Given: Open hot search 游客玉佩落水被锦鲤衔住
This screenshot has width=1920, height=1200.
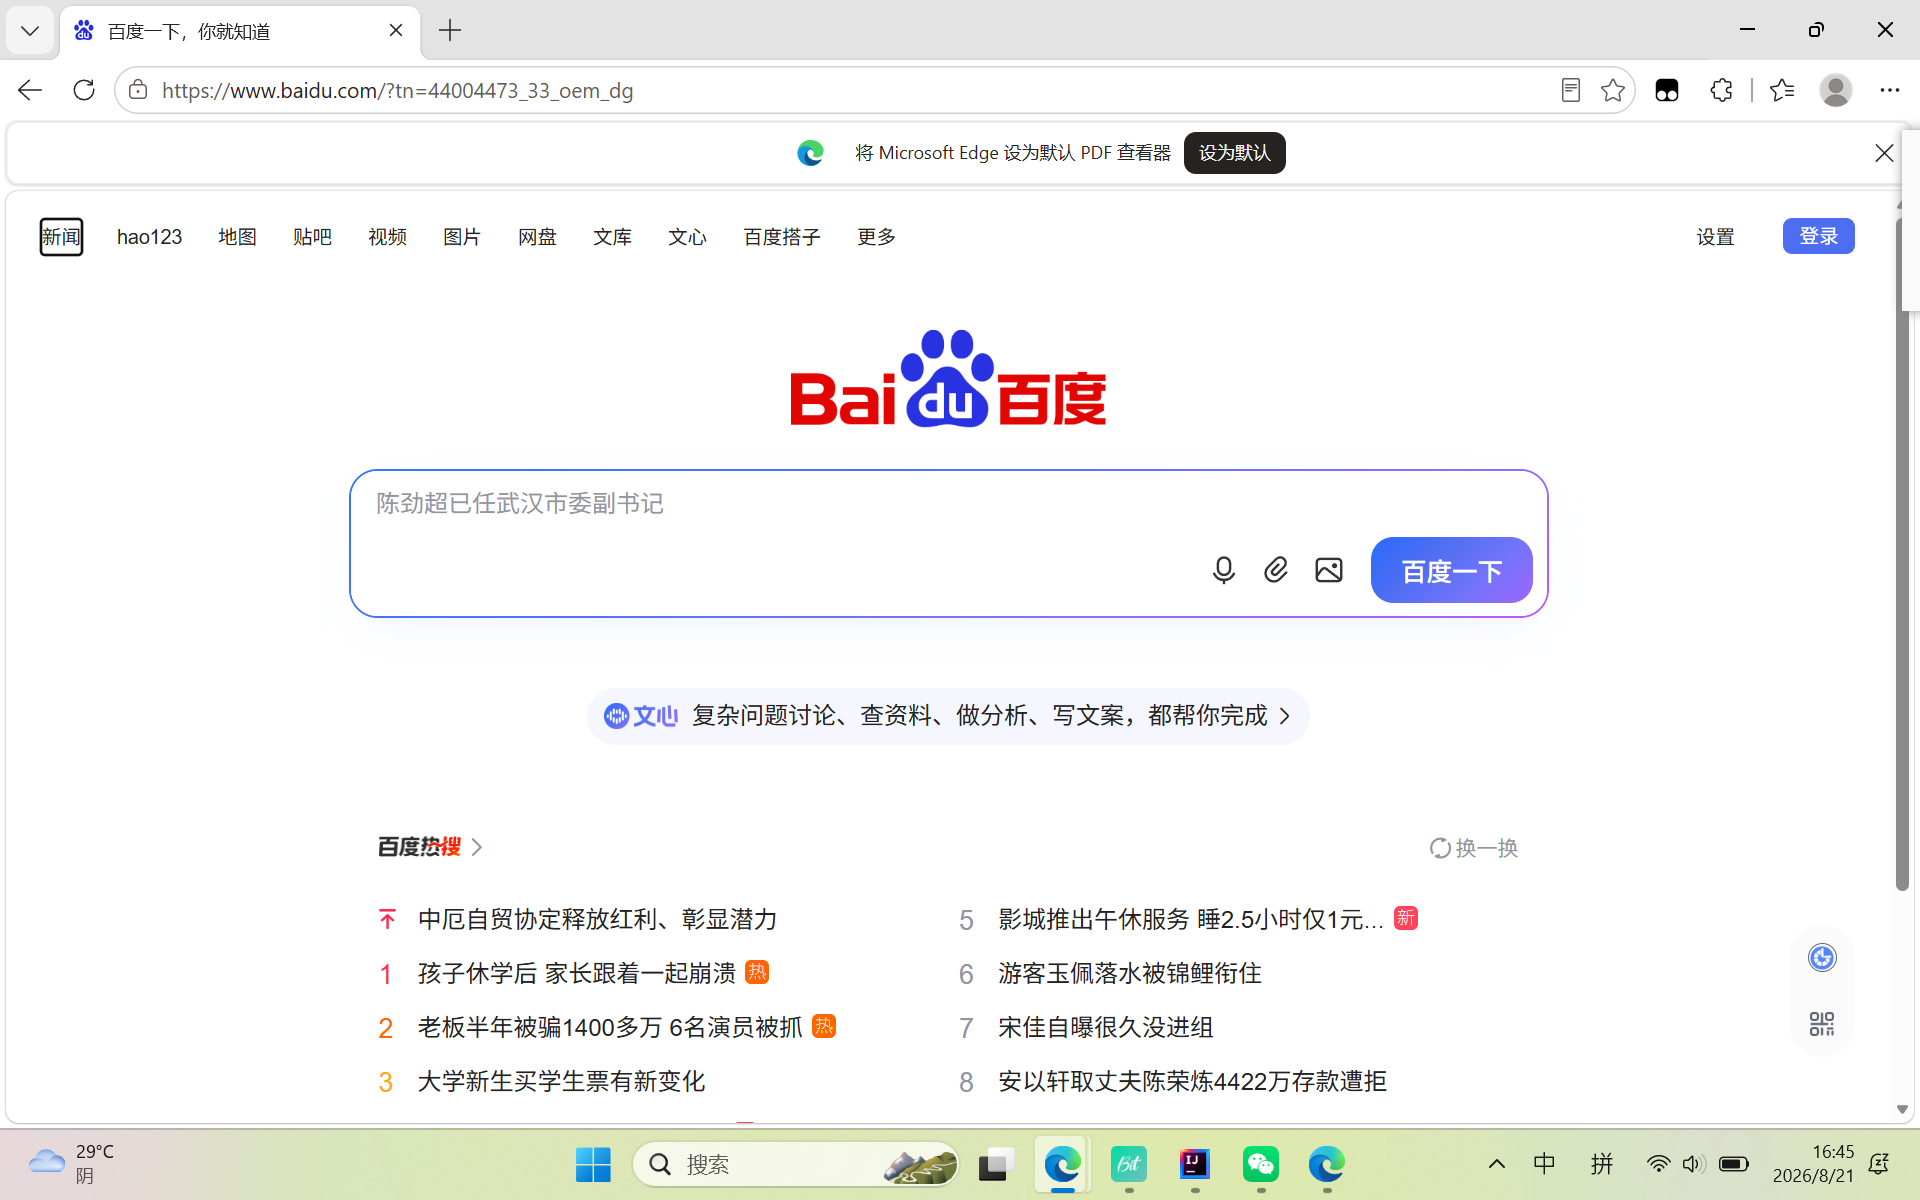Looking at the screenshot, I should click(x=1129, y=973).
